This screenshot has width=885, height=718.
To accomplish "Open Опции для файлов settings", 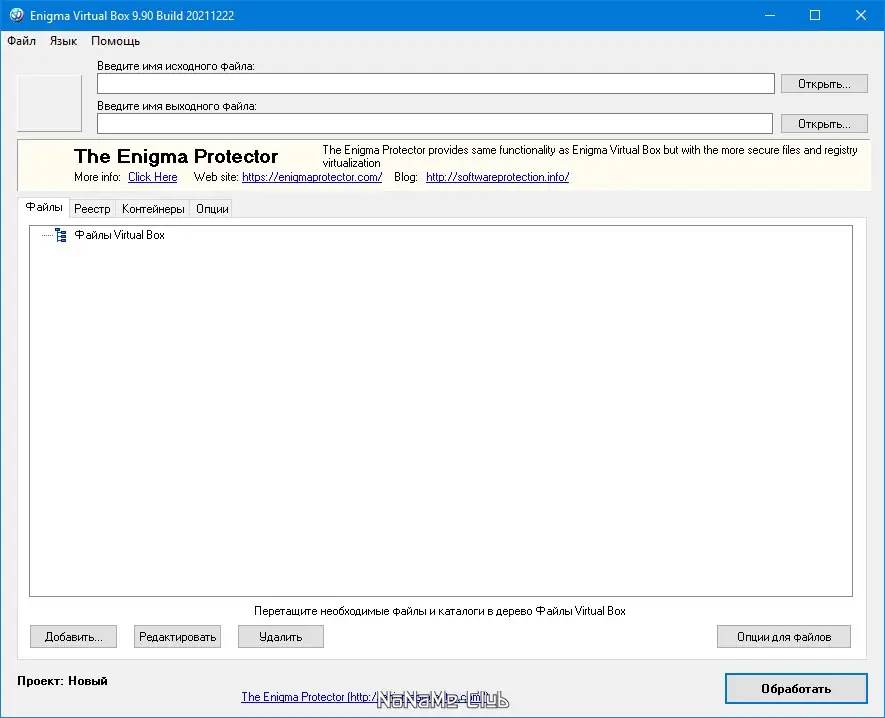I will click(784, 637).
